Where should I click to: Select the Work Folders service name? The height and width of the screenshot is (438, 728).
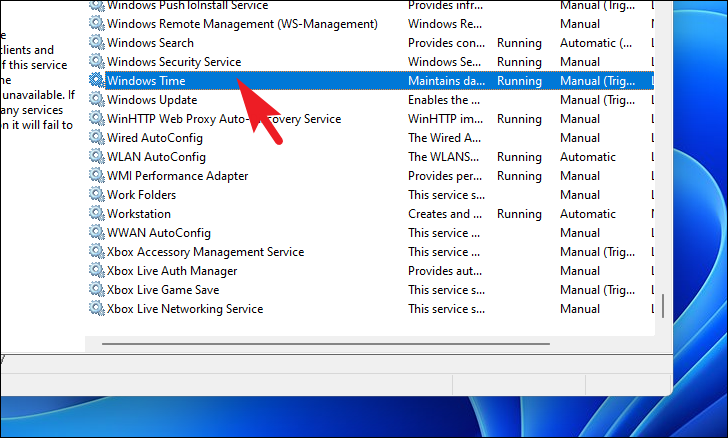coord(142,195)
